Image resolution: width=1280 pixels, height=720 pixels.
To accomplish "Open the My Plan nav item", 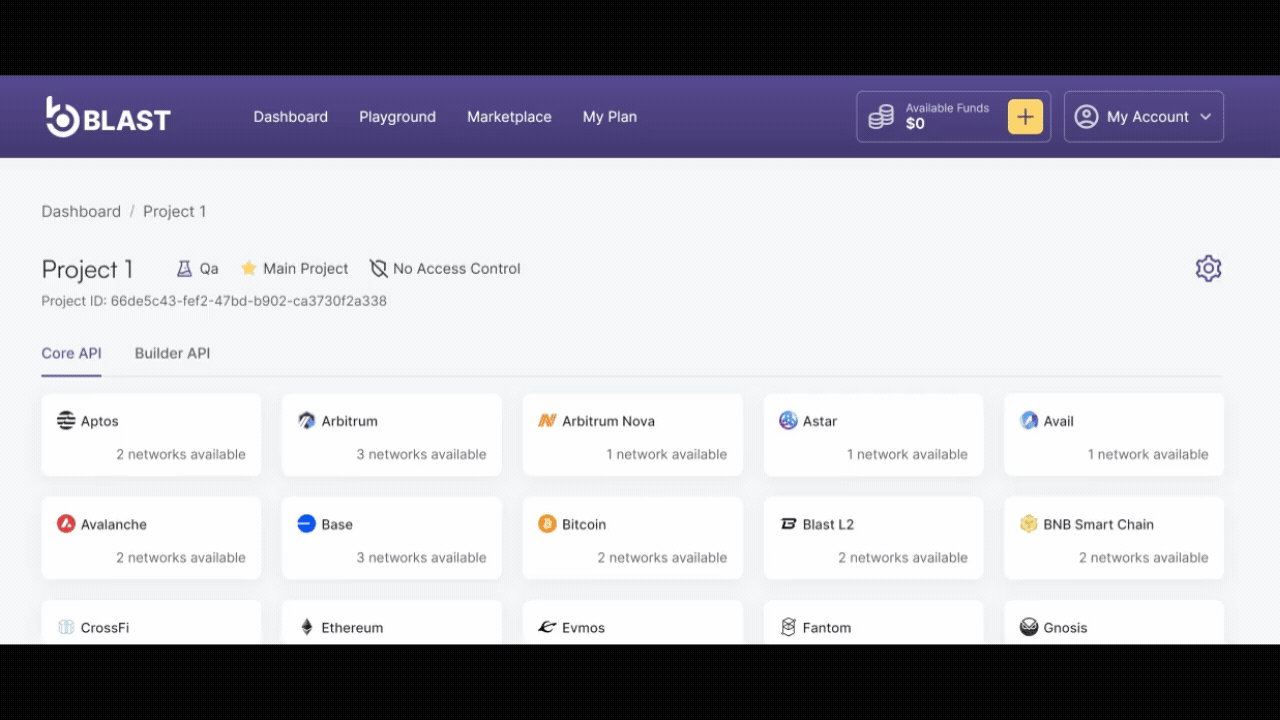I will pos(610,117).
